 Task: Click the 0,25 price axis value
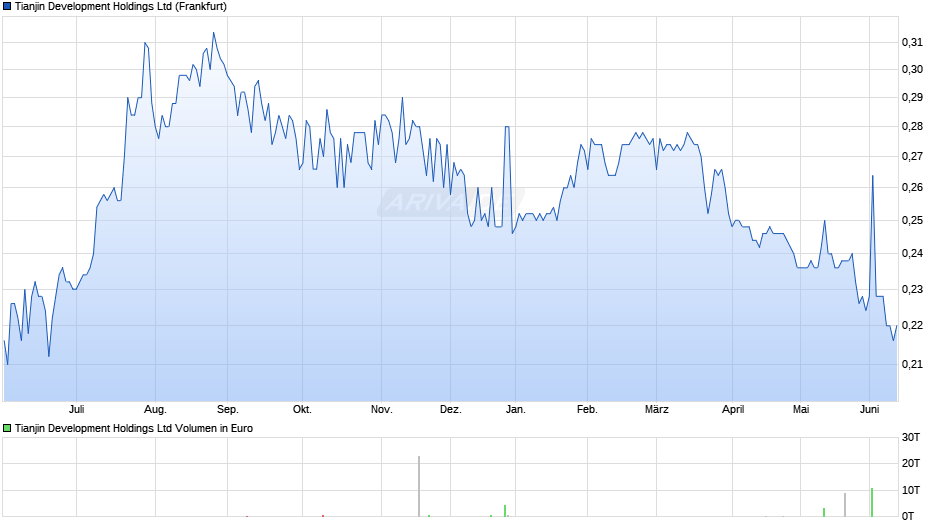tap(912, 221)
